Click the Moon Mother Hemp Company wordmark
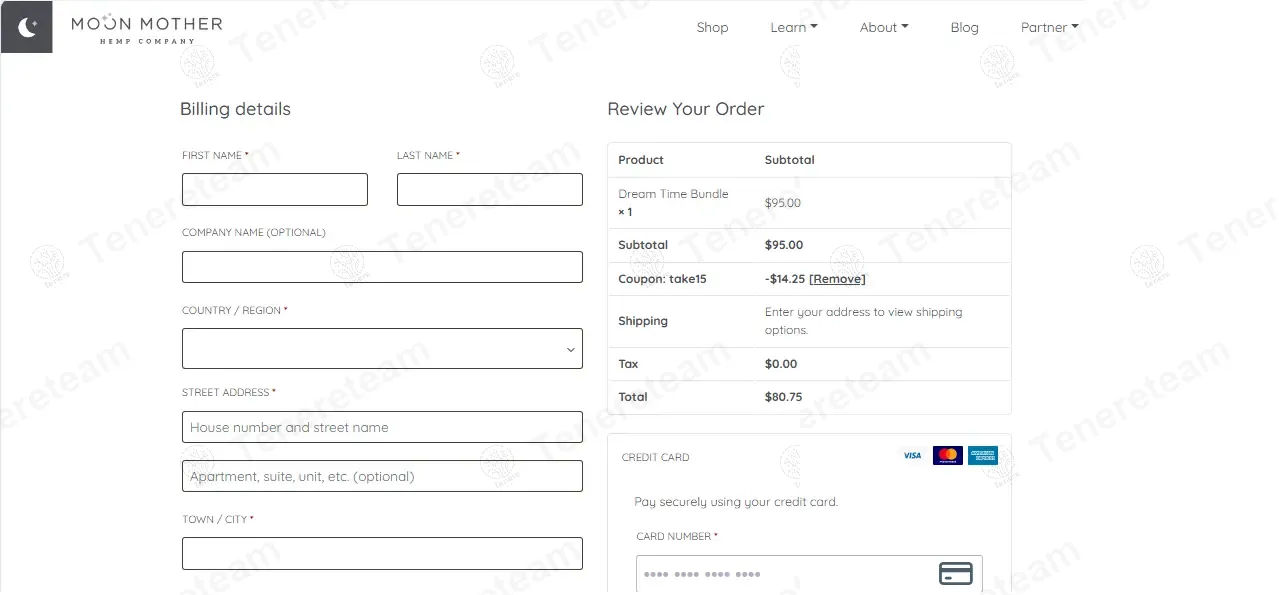 coord(147,28)
